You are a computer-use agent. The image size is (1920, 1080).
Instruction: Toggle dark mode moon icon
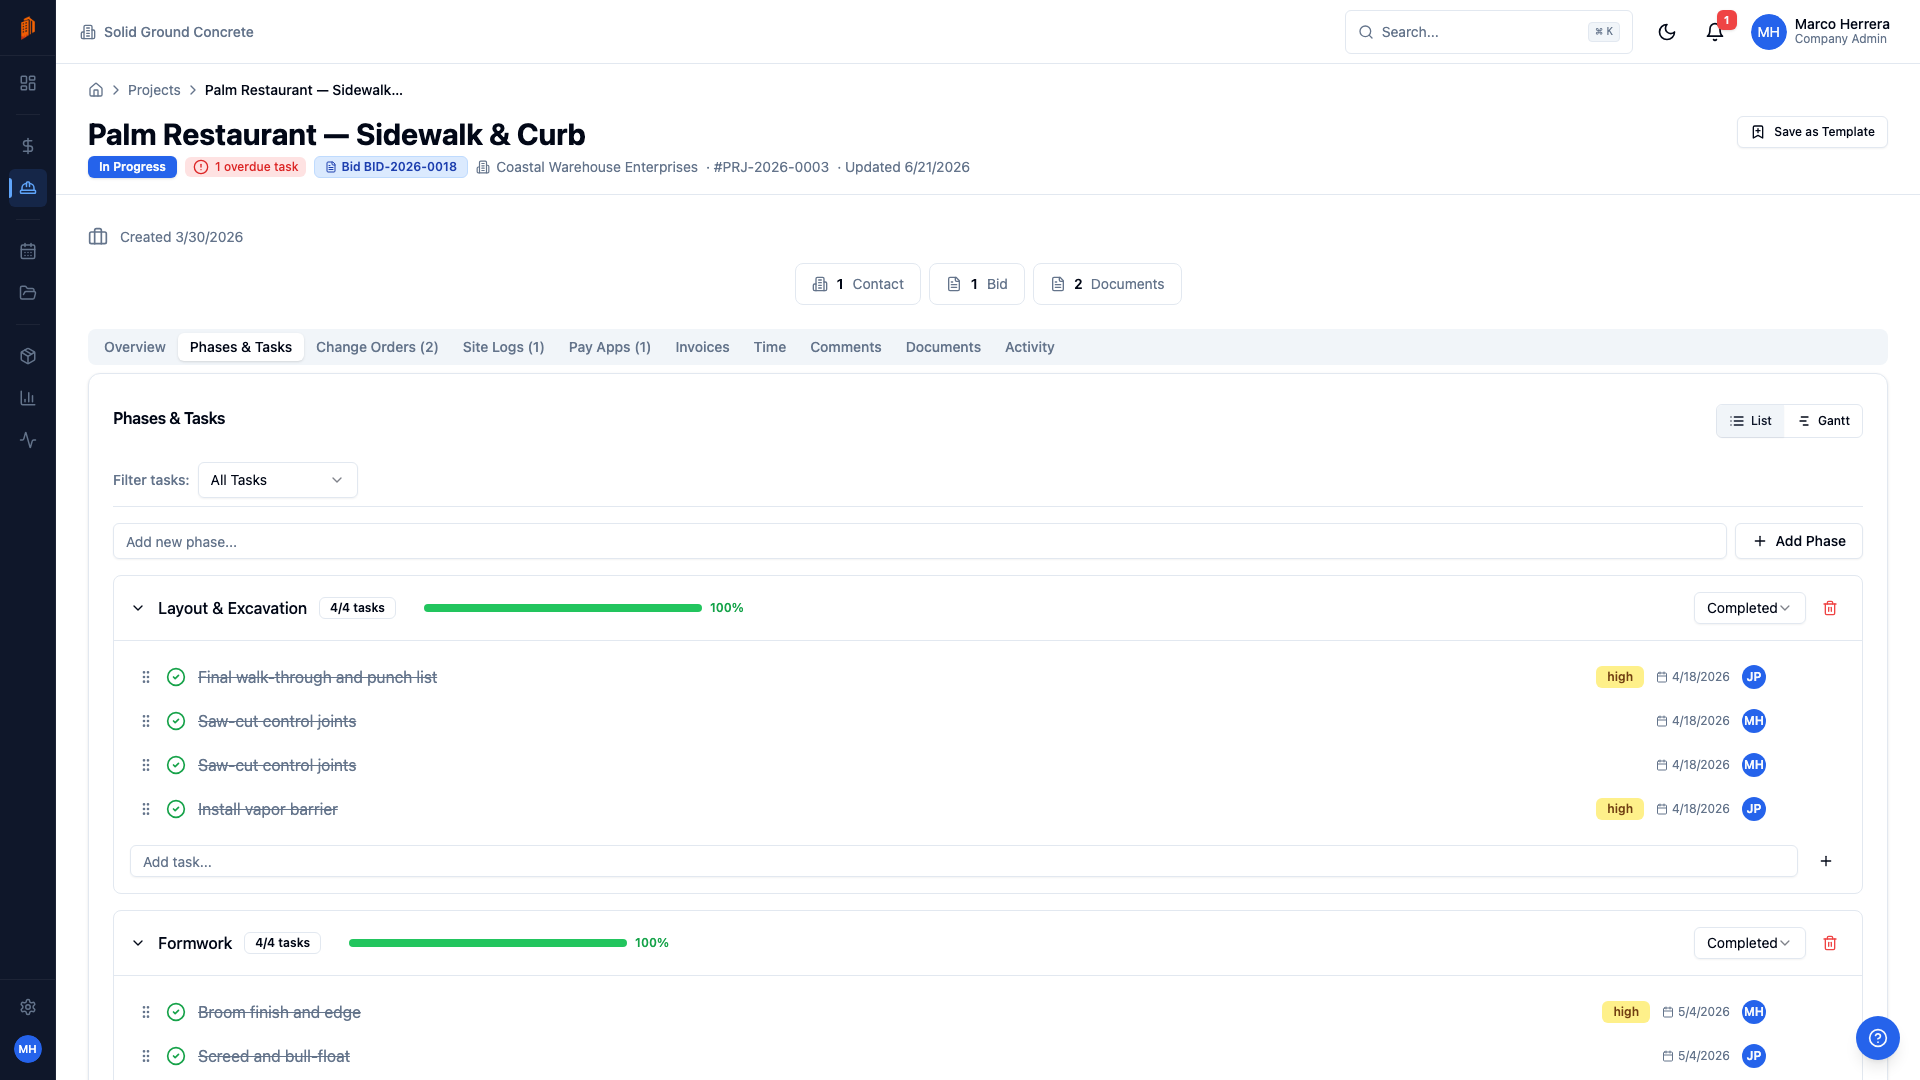(x=1667, y=32)
